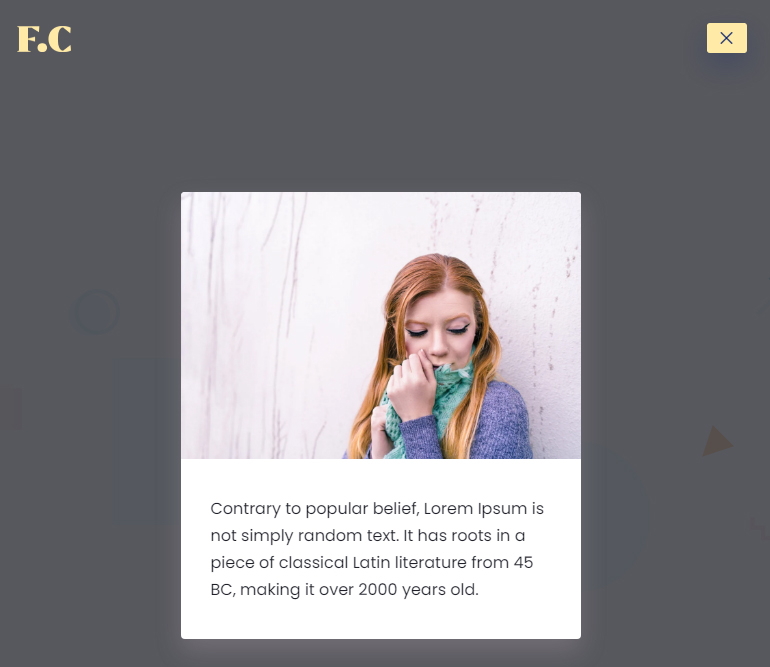Open the woman's photo in the popup
This screenshot has width=770, height=667.
pyautogui.click(x=381, y=325)
